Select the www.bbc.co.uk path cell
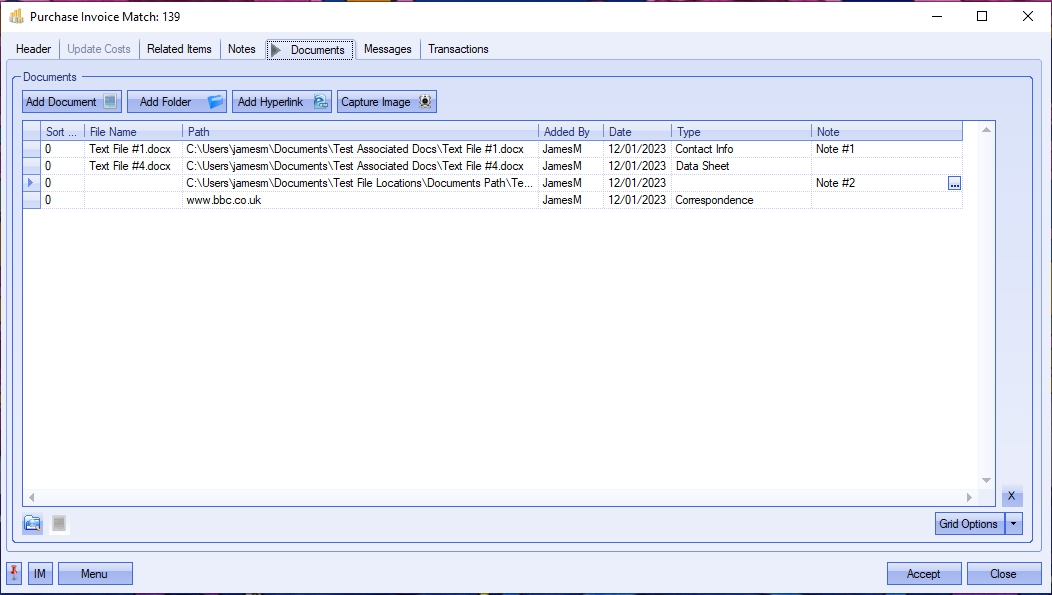Image resolution: width=1052 pixels, height=595 pixels. click(360, 200)
